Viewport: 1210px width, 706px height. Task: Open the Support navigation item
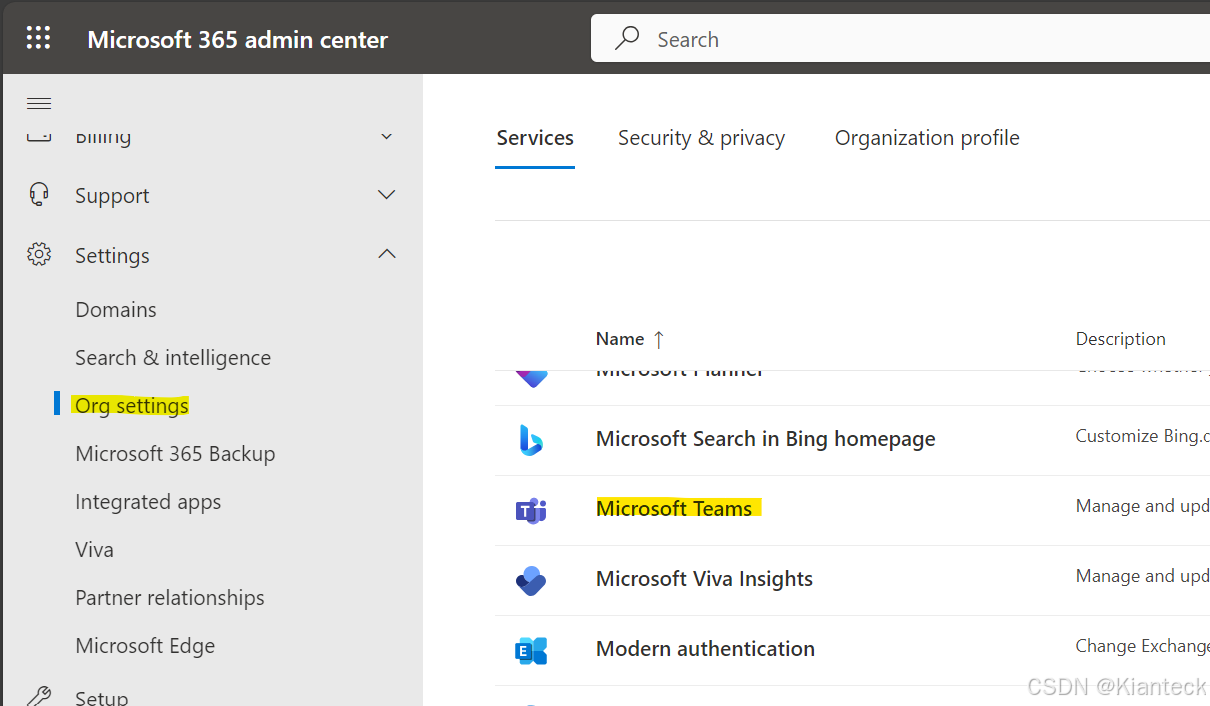112,196
